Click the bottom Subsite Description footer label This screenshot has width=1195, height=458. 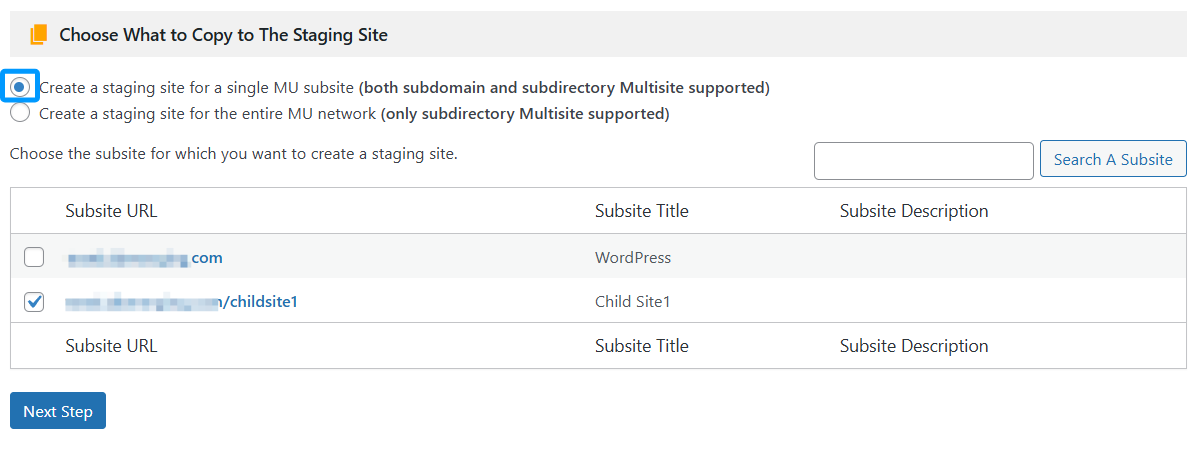[913, 346]
